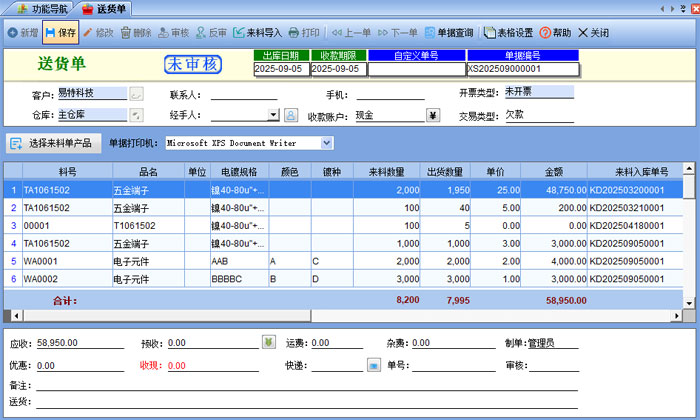The height and width of the screenshot is (420, 700).
Task: Click the ¥ button beside 收款账户
Action: tap(432, 115)
